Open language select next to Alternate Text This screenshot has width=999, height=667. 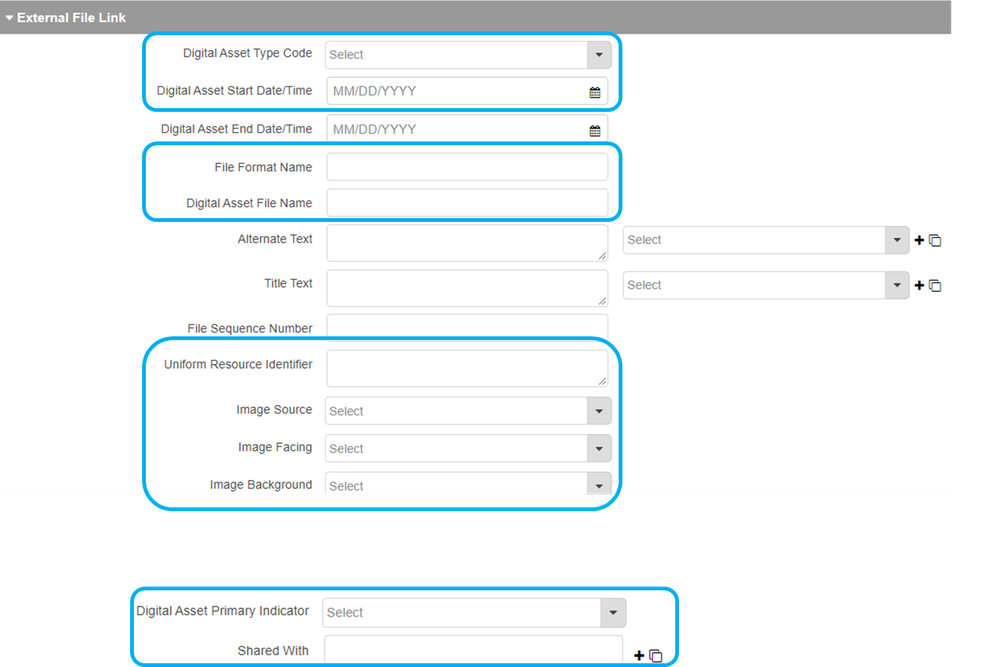point(765,240)
